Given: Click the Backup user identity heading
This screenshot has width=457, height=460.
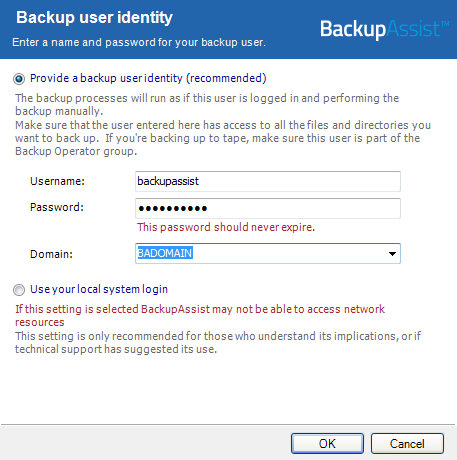Looking at the screenshot, I should (x=94, y=17).
